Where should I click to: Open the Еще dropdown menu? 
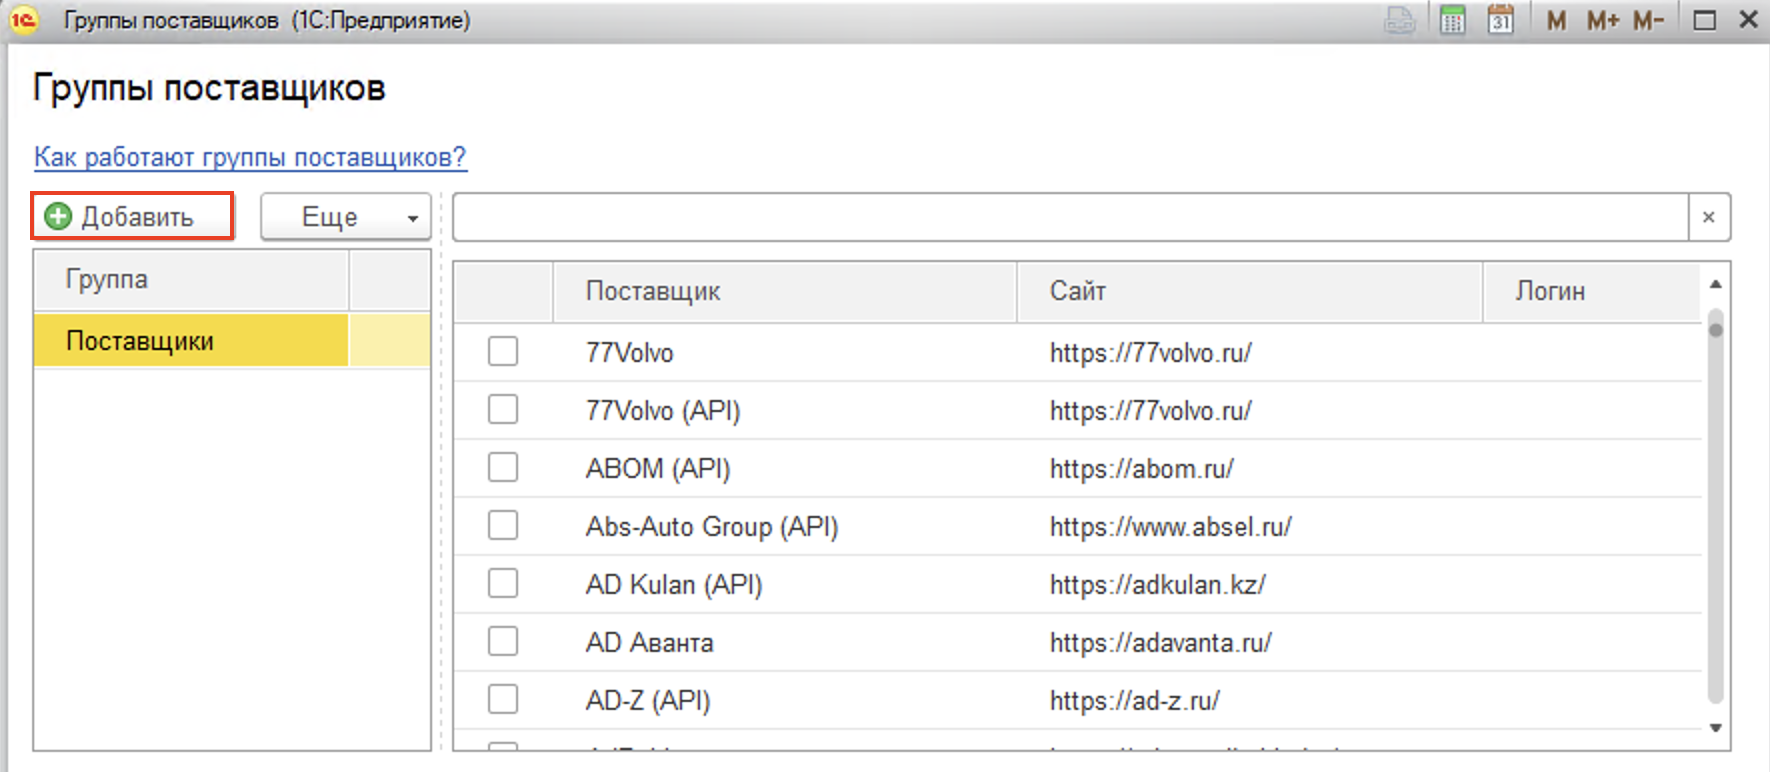[x=346, y=217]
